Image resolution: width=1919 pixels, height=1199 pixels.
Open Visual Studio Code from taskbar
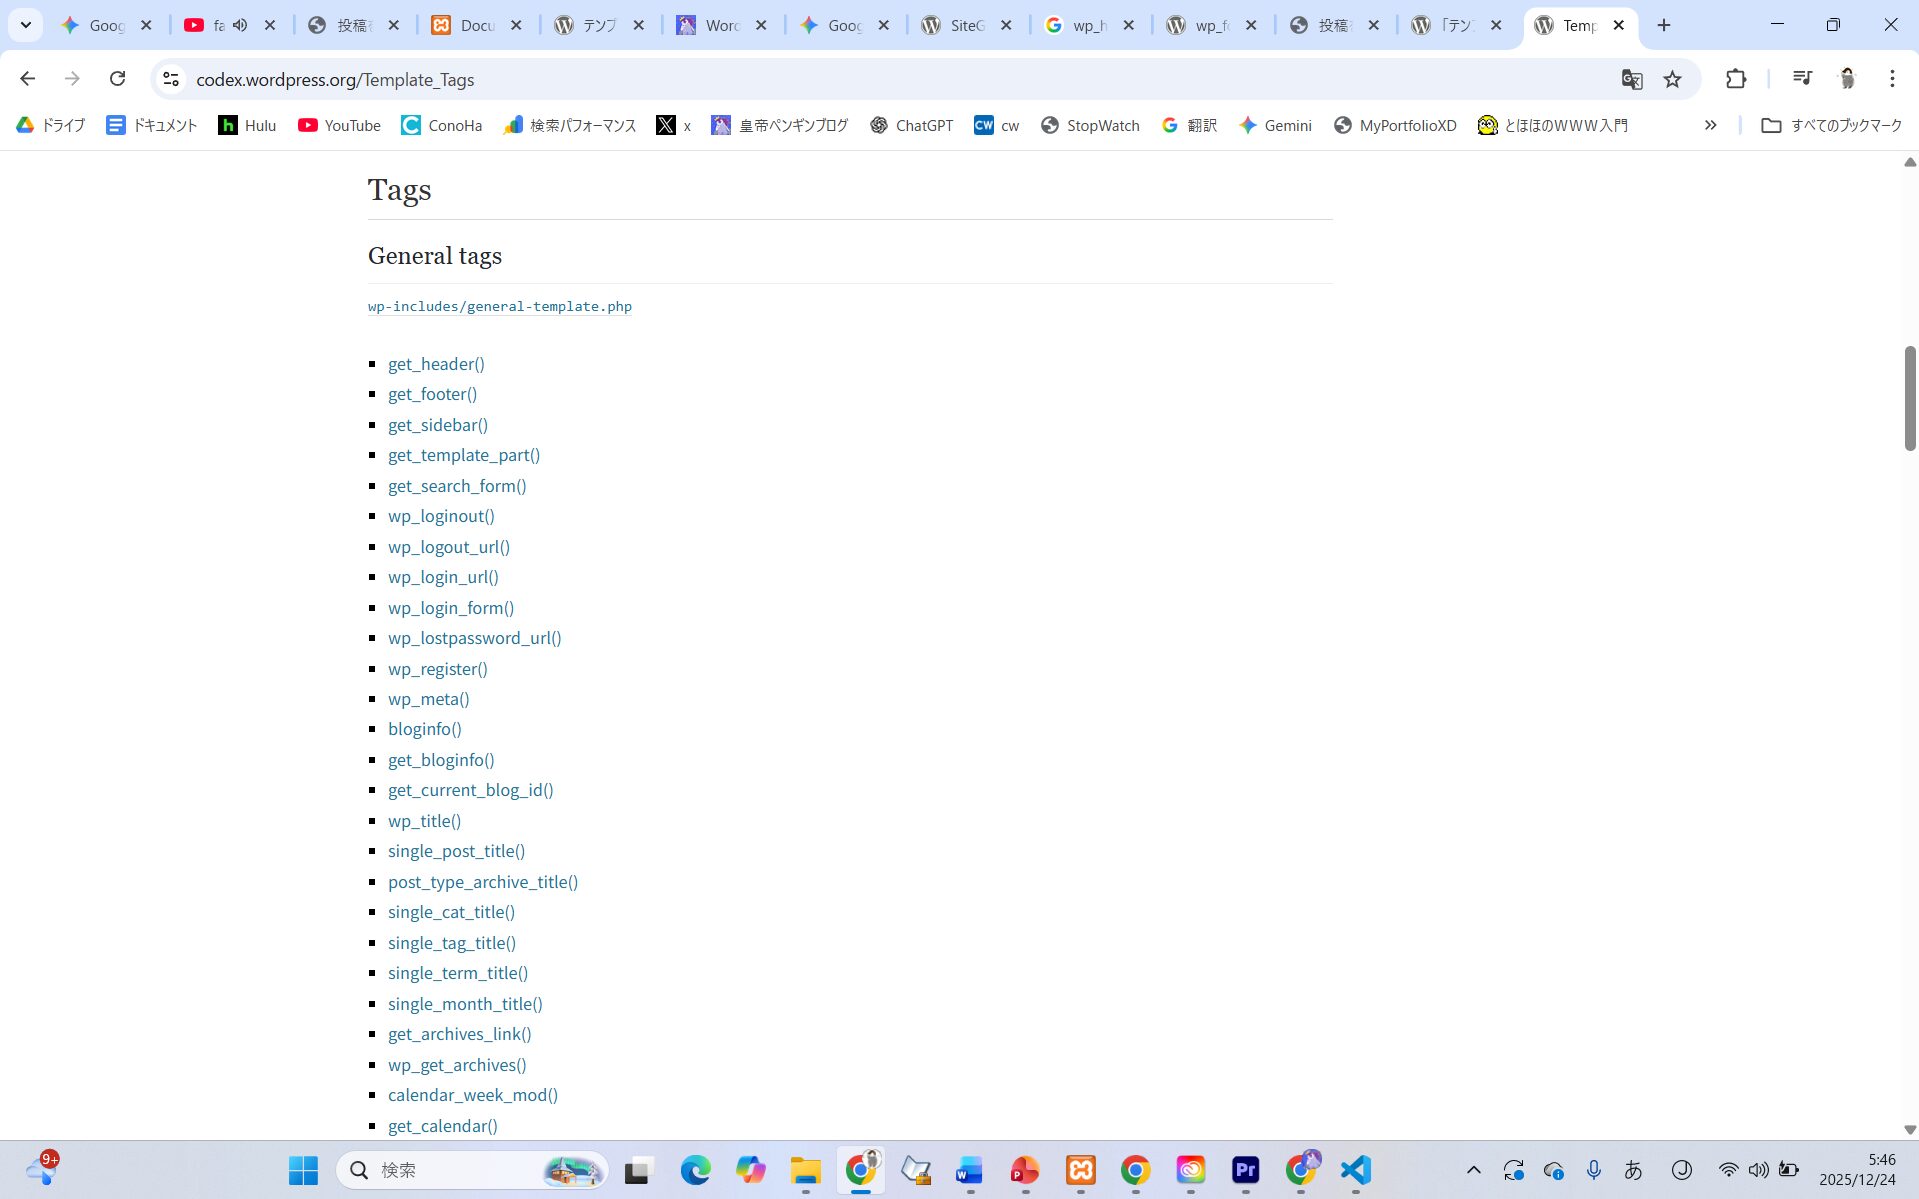[1355, 1170]
